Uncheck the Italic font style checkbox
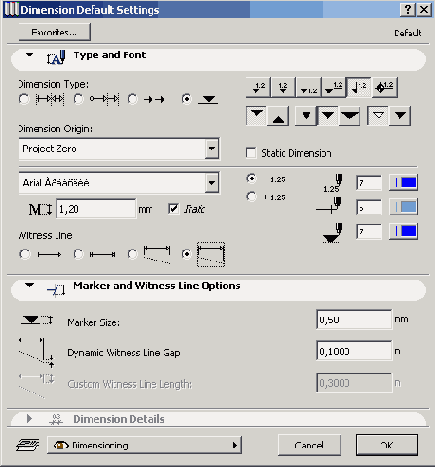Viewport: 435px width, 467px height. tap(173, 209)
